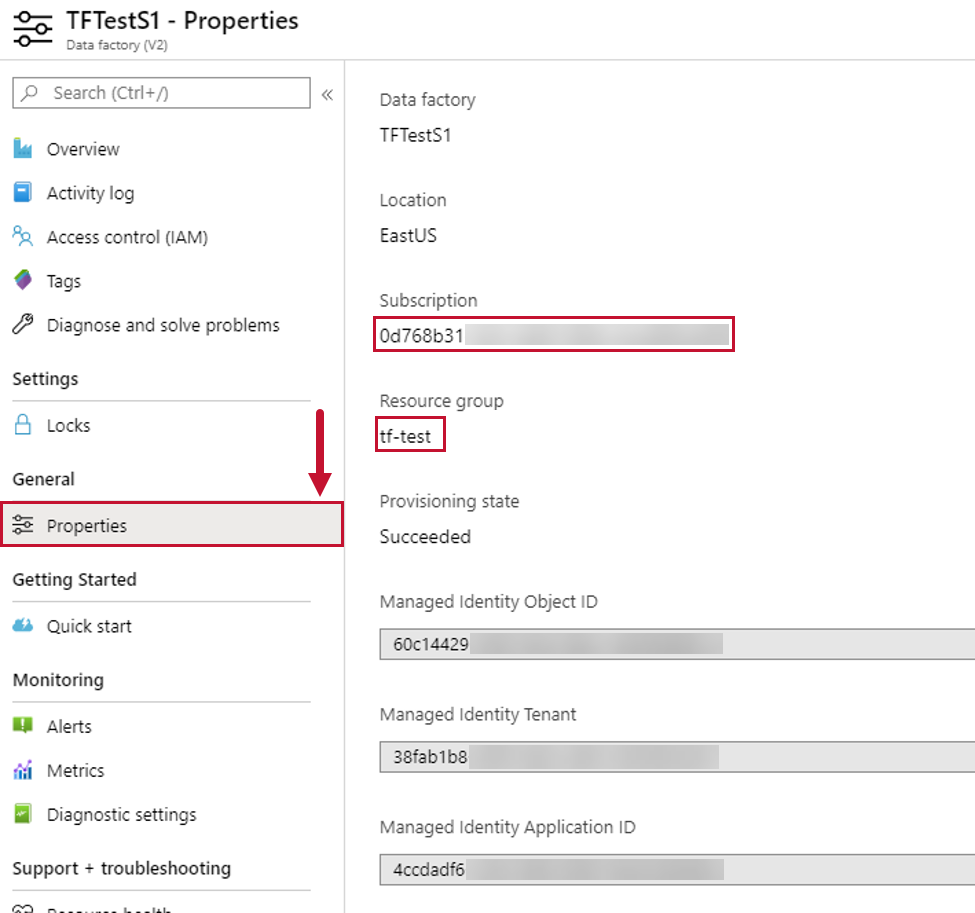Click the Access control people icon

tap(23, 236)
